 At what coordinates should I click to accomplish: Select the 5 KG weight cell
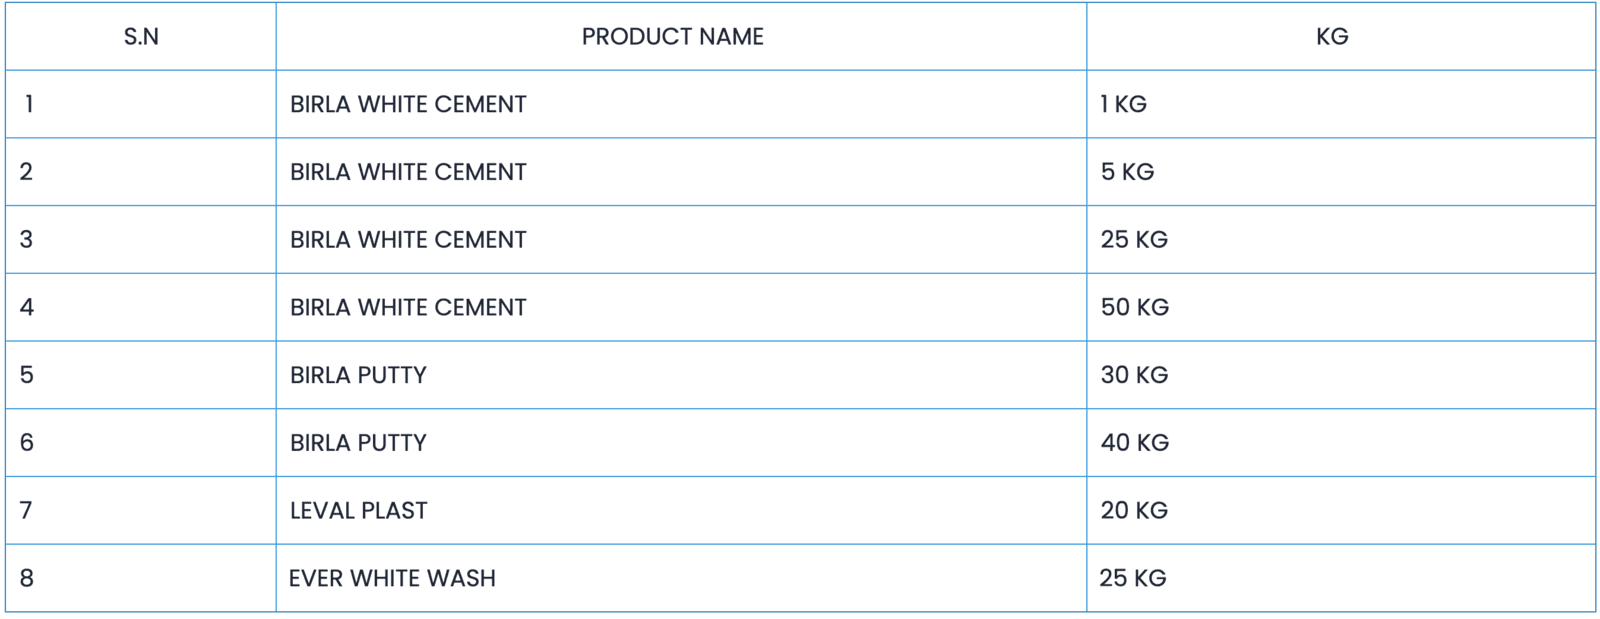coord(1127,172)
